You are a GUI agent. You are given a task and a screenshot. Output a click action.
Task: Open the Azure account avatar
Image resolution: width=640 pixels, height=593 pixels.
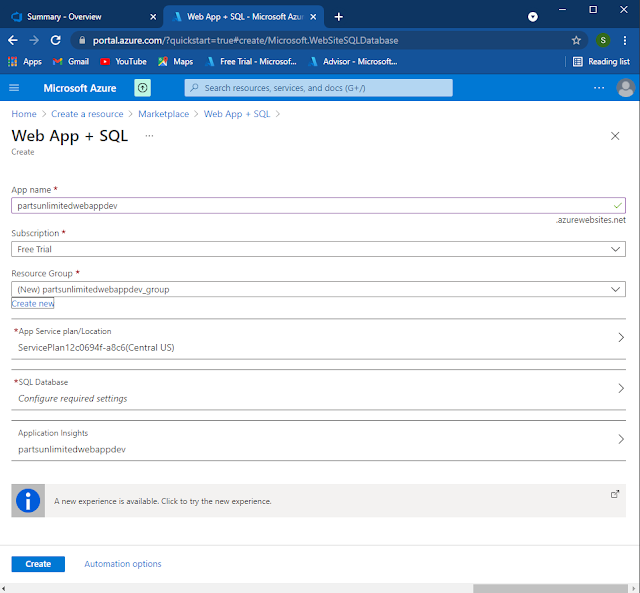click(x=625, y=88)
